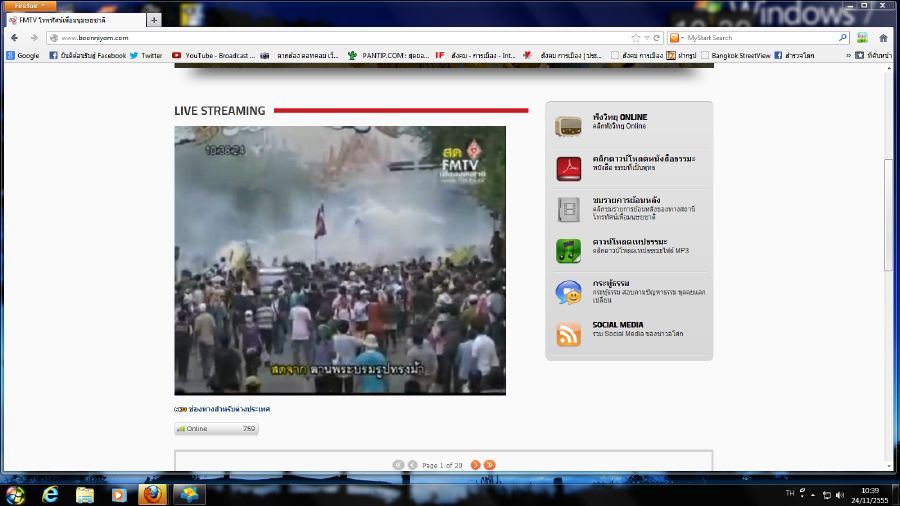Click the ONLINE radio link text
The width and height of the screenshot is (900, 506).
[620, 117]
